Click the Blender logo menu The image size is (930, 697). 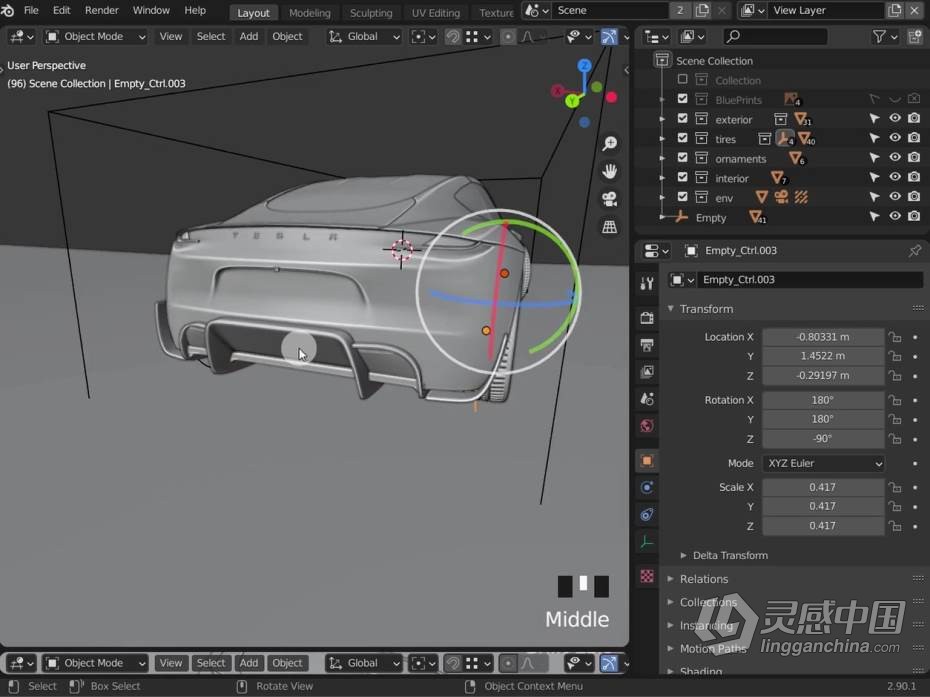(8, 11)
